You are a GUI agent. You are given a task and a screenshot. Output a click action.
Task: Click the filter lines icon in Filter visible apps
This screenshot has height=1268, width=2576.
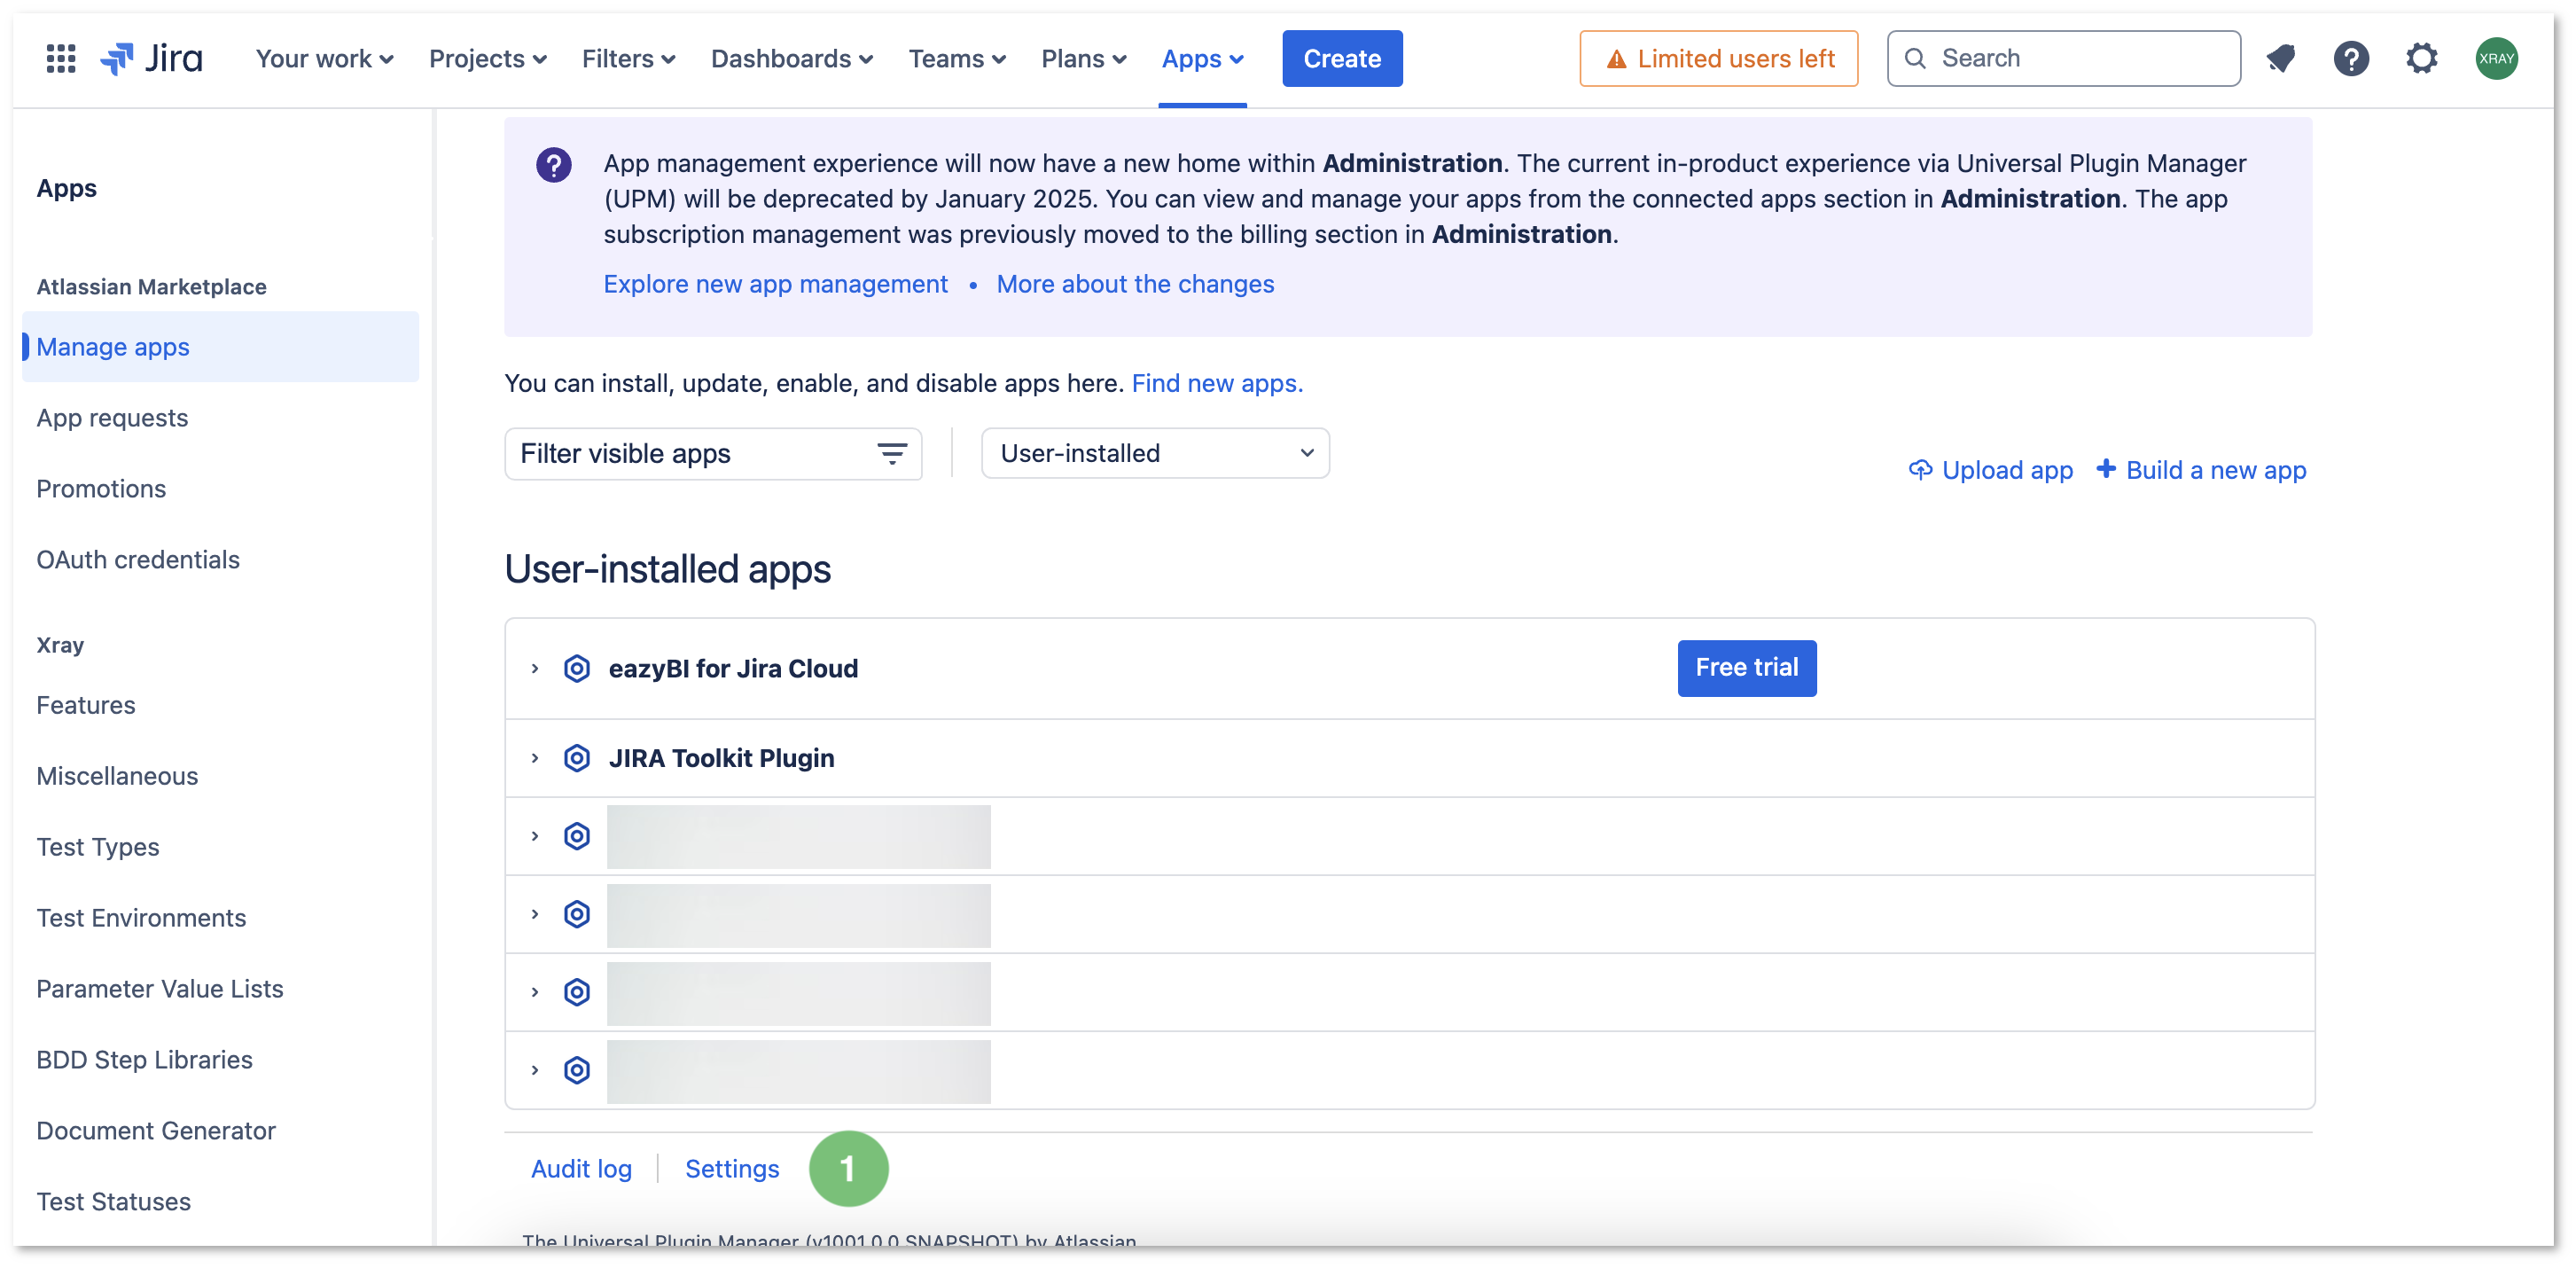pos(892,454)
